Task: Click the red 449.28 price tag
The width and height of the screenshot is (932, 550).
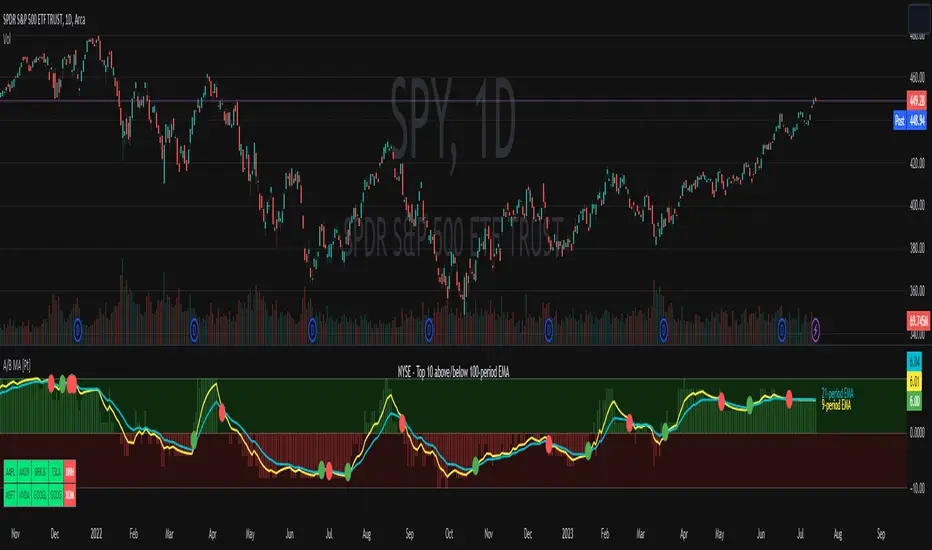Action: pos(917,99)
